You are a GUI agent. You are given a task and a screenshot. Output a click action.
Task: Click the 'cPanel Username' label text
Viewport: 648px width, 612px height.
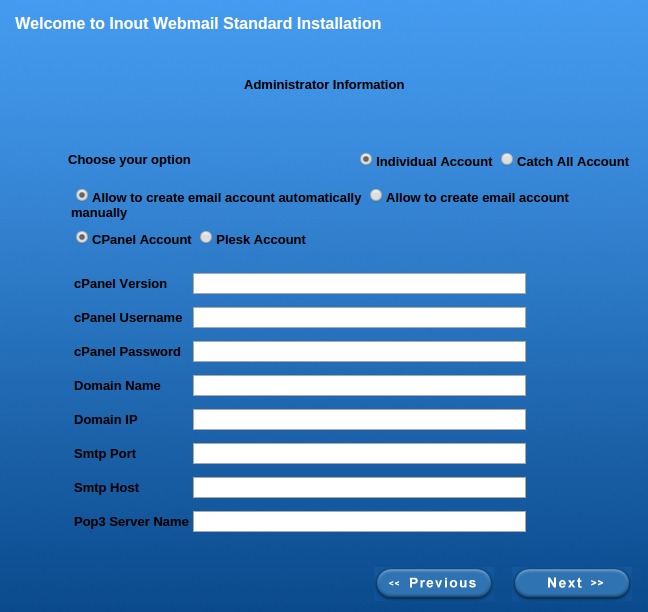pos(128,318)
